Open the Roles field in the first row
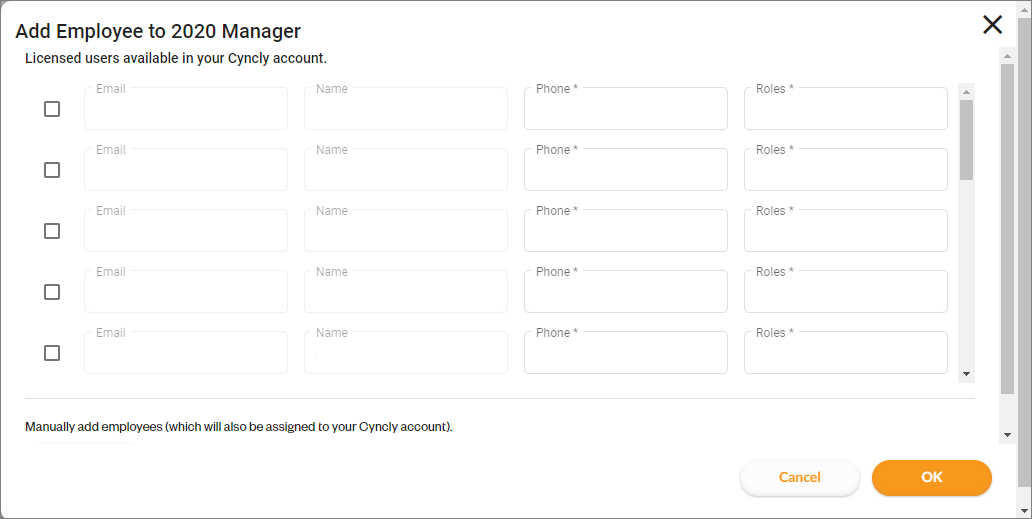This screenshot has height=519, width=1032. (x=846, y=109)
